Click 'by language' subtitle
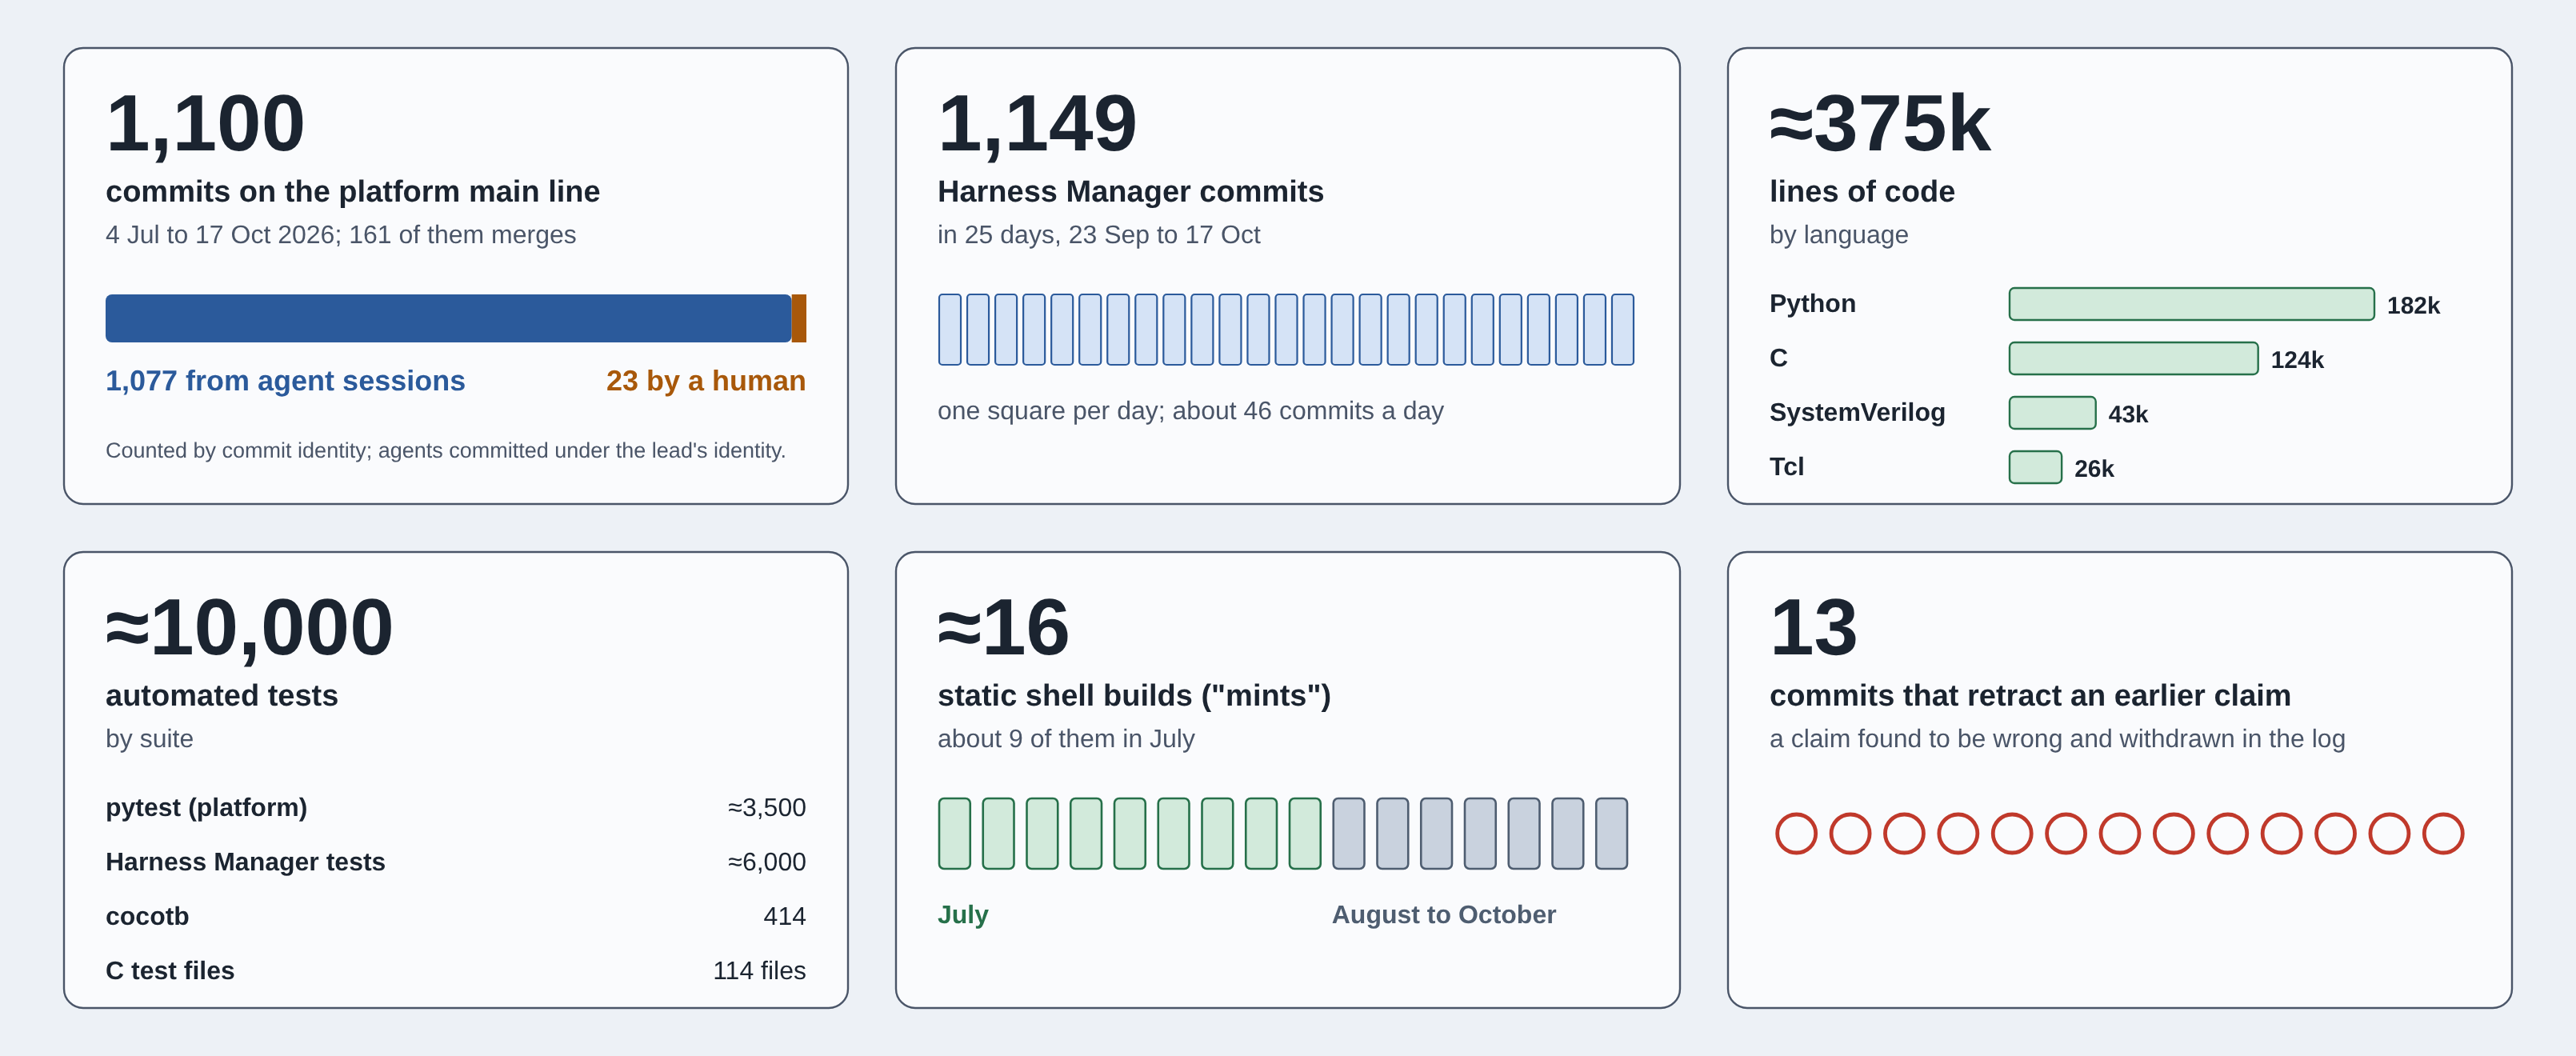Viewport: 2576px width, 1056px height. (1839, 235)
